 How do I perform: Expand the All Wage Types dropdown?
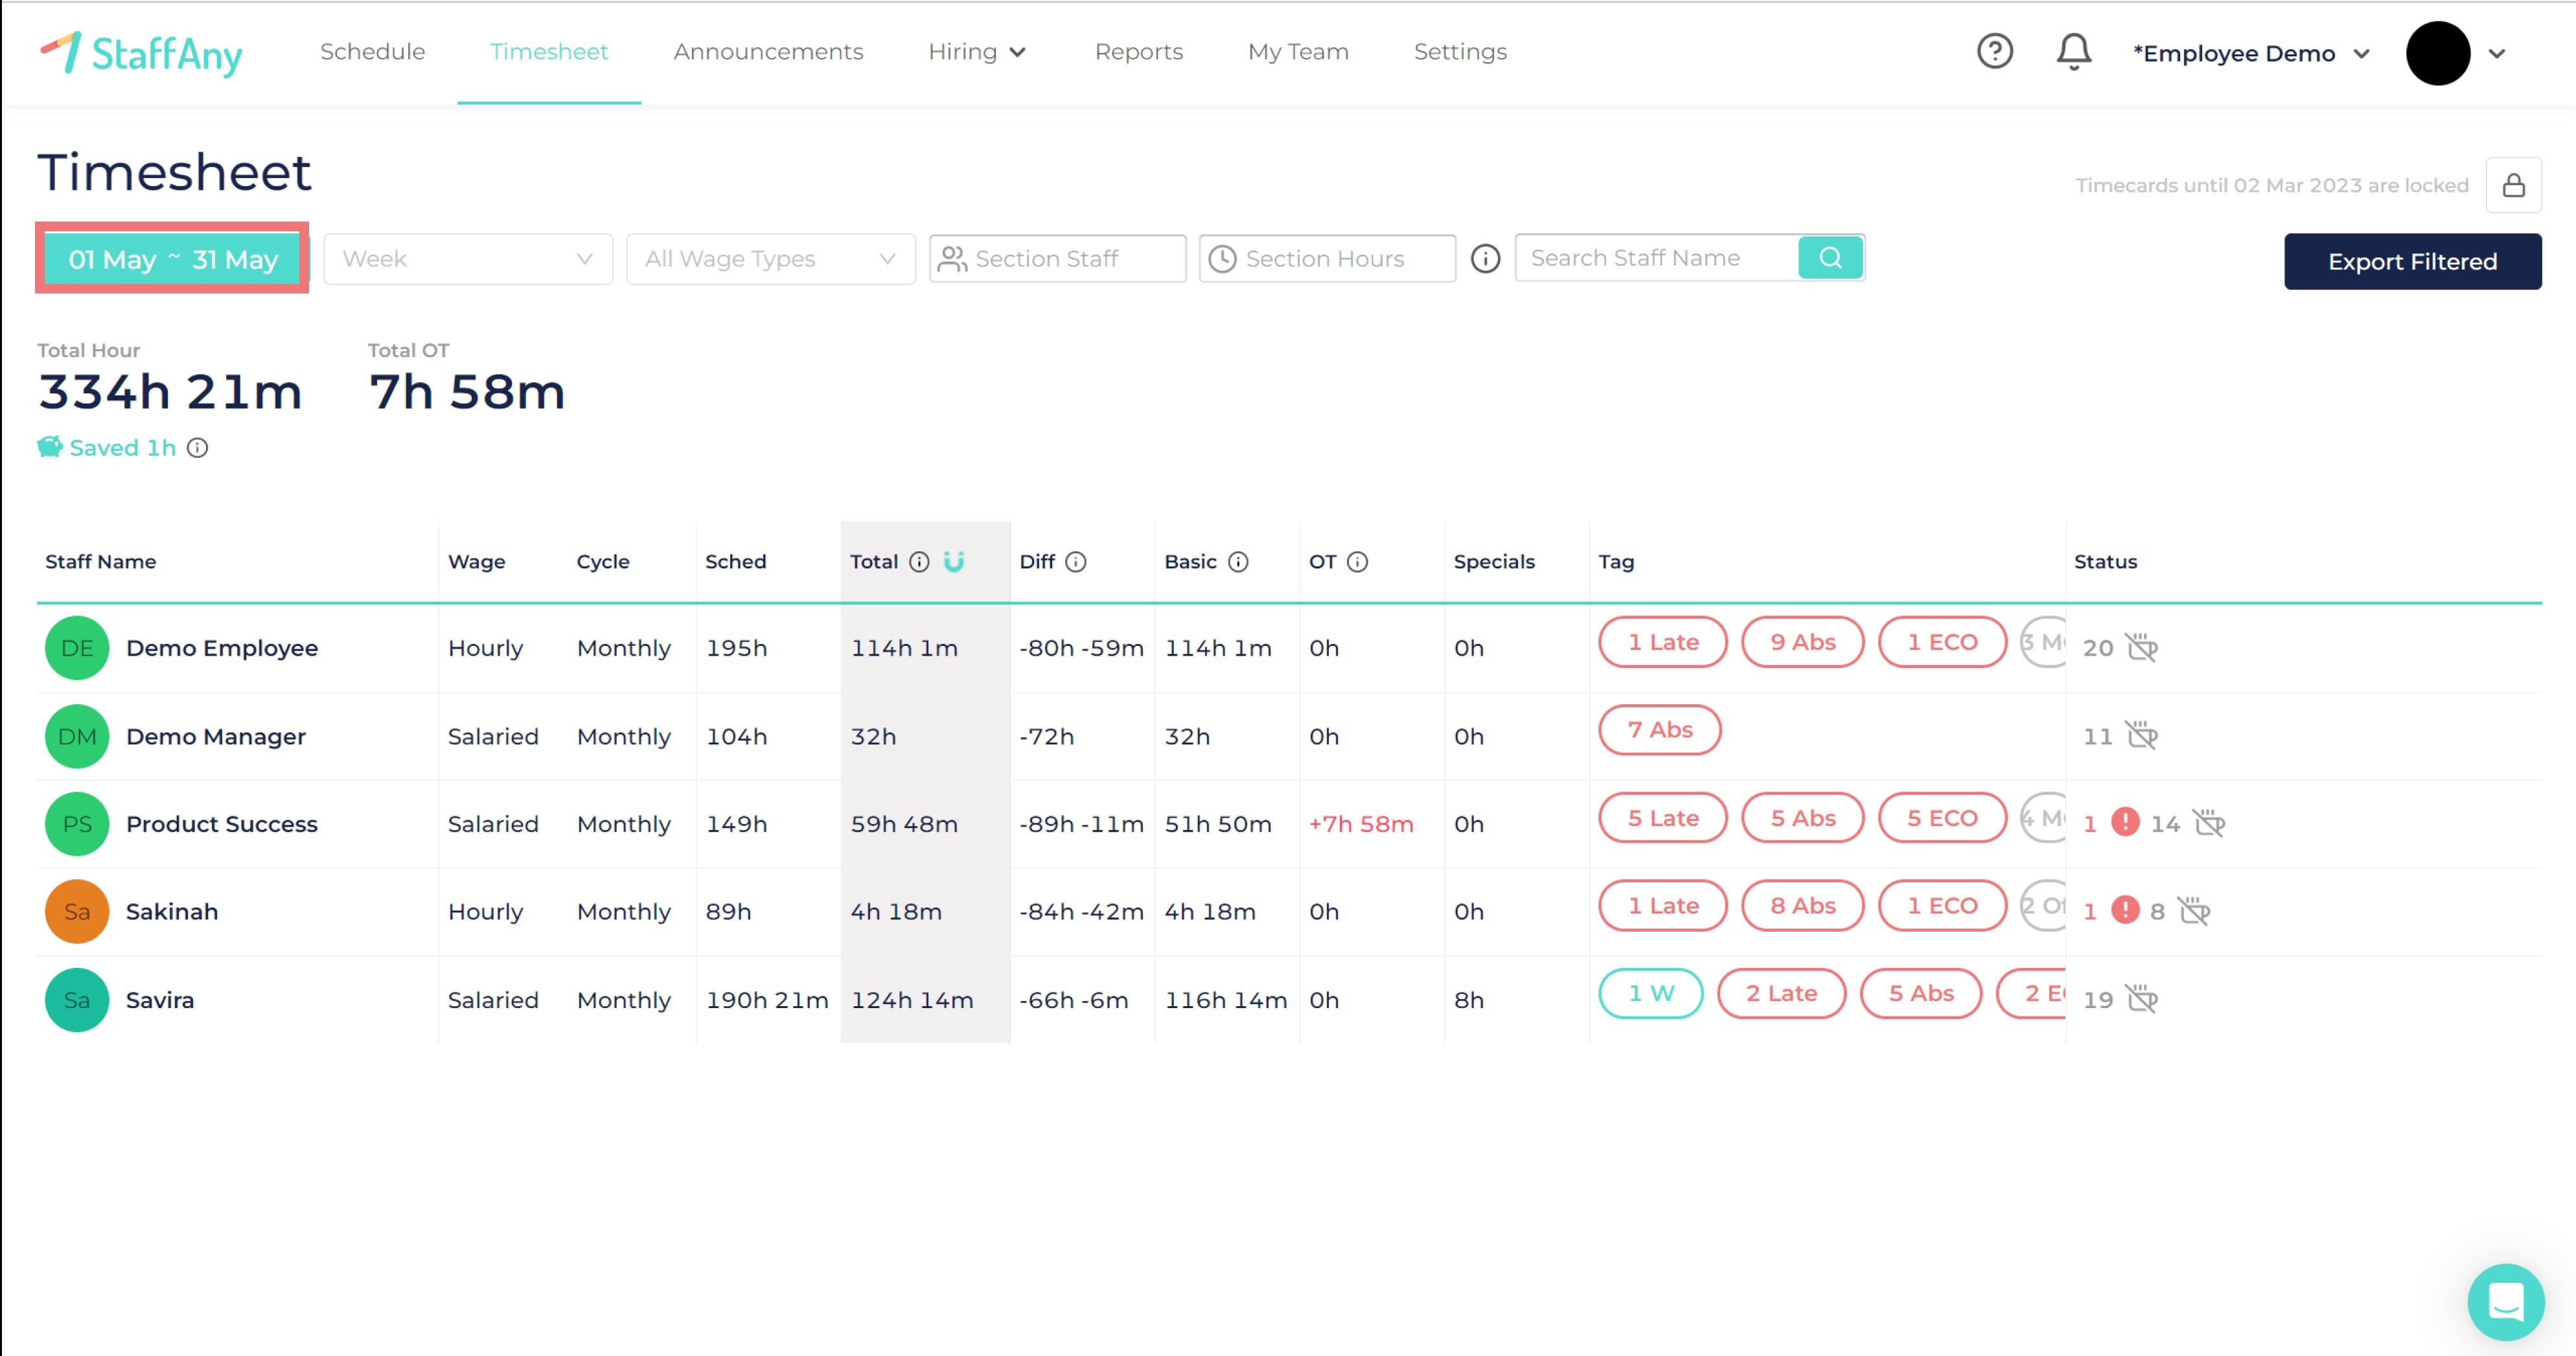[770, 259]
